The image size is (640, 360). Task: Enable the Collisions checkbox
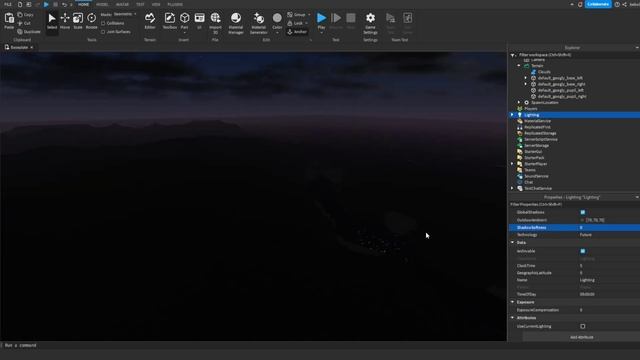point(103,23)
